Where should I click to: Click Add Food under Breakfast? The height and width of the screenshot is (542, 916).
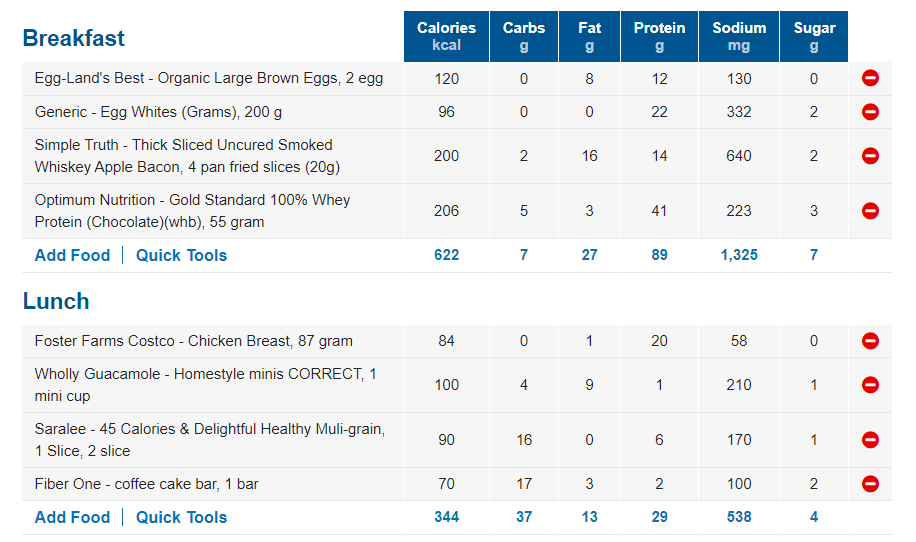[x=72, y=255]
